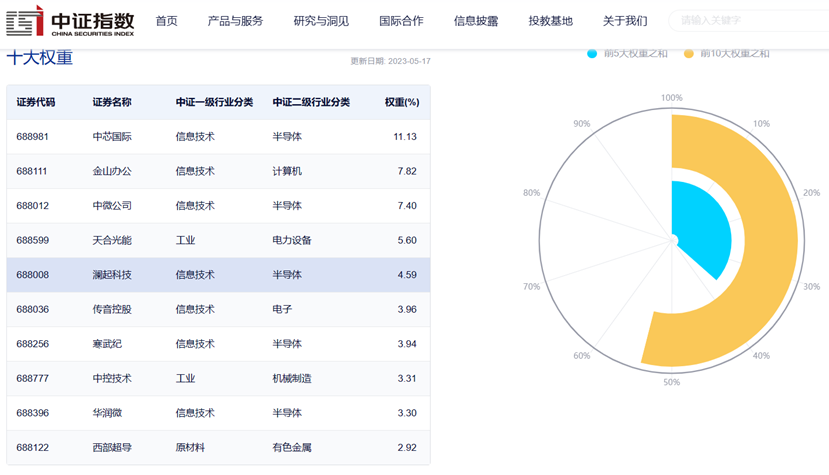Viewport: 829px width, 475px height.
Task: Open the 国际合作 menu
Action: click(401, 21)
